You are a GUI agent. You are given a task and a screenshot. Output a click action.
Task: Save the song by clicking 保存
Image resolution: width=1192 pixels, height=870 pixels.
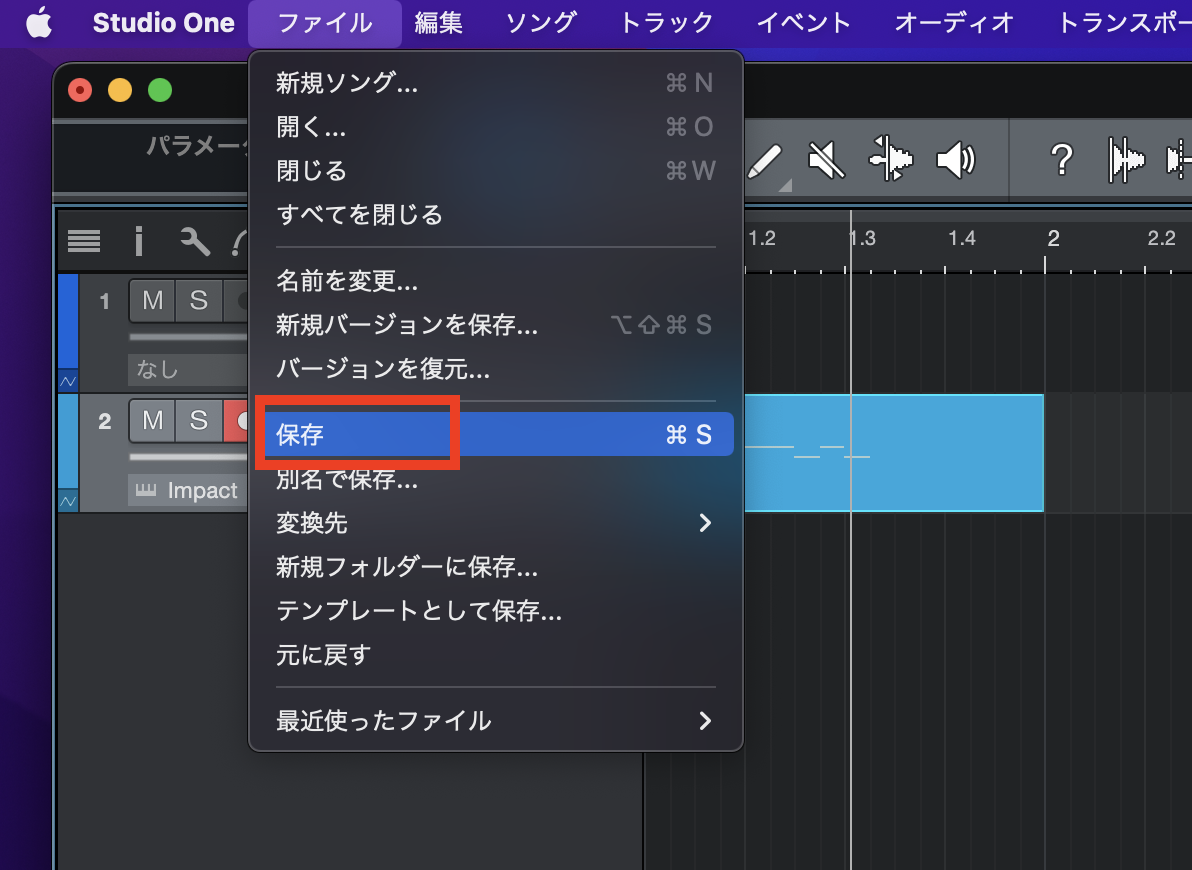[x=358, y=434]
